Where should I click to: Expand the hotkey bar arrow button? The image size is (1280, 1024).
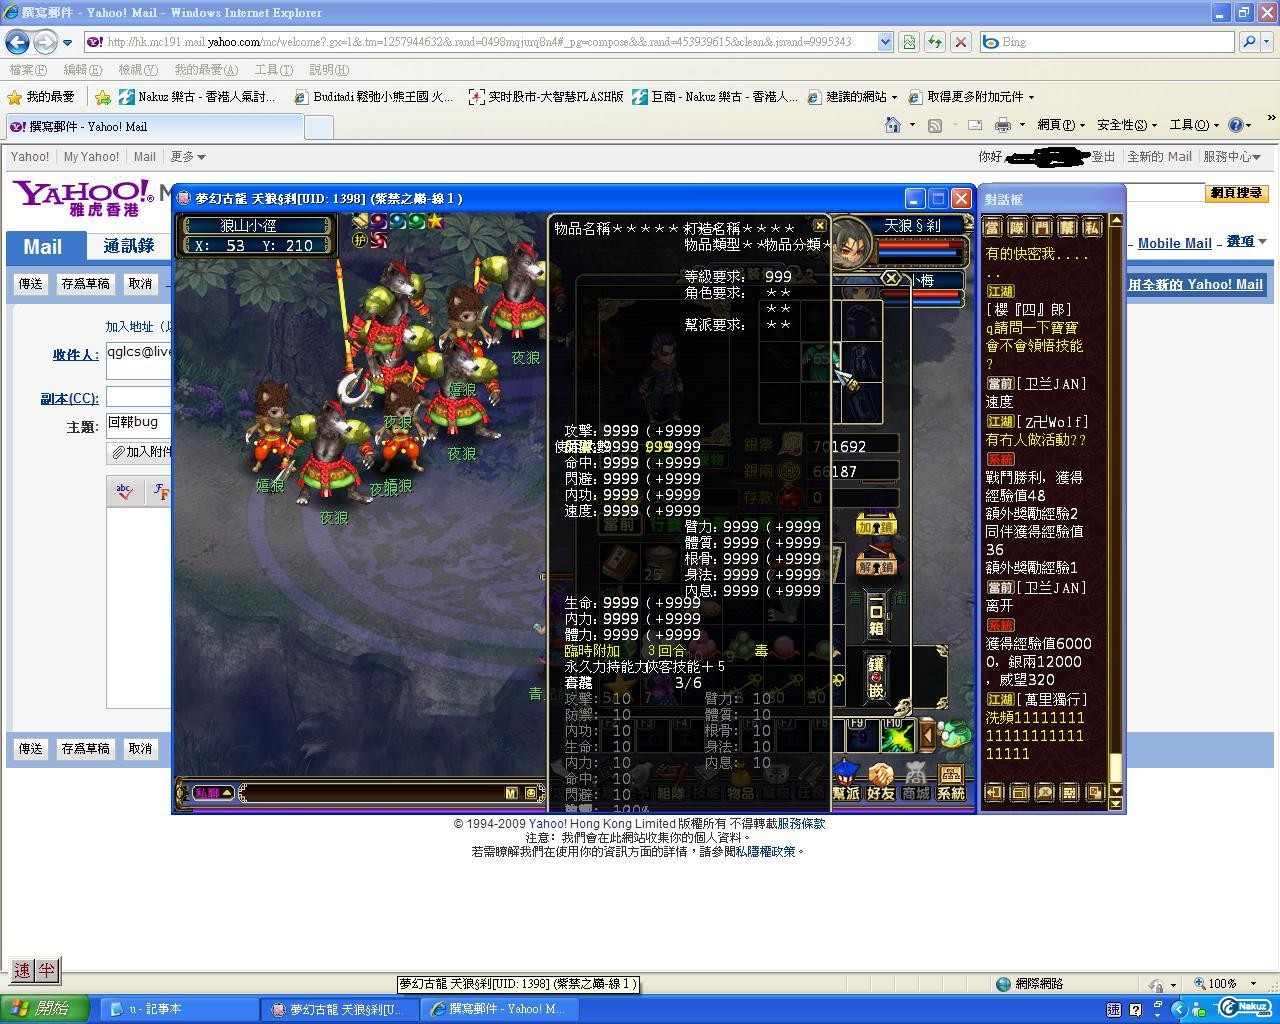coord(927,736)
